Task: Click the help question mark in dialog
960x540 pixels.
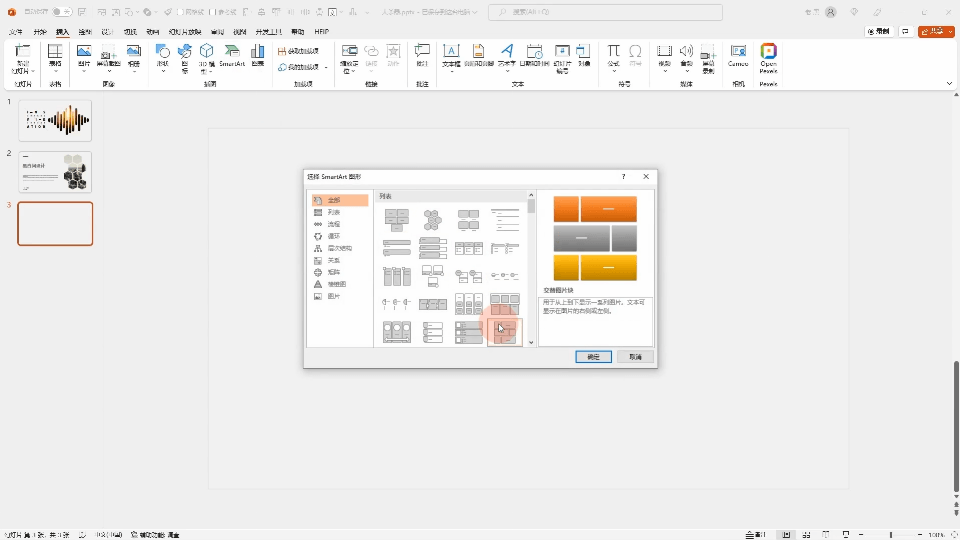Action: point(624,176)
